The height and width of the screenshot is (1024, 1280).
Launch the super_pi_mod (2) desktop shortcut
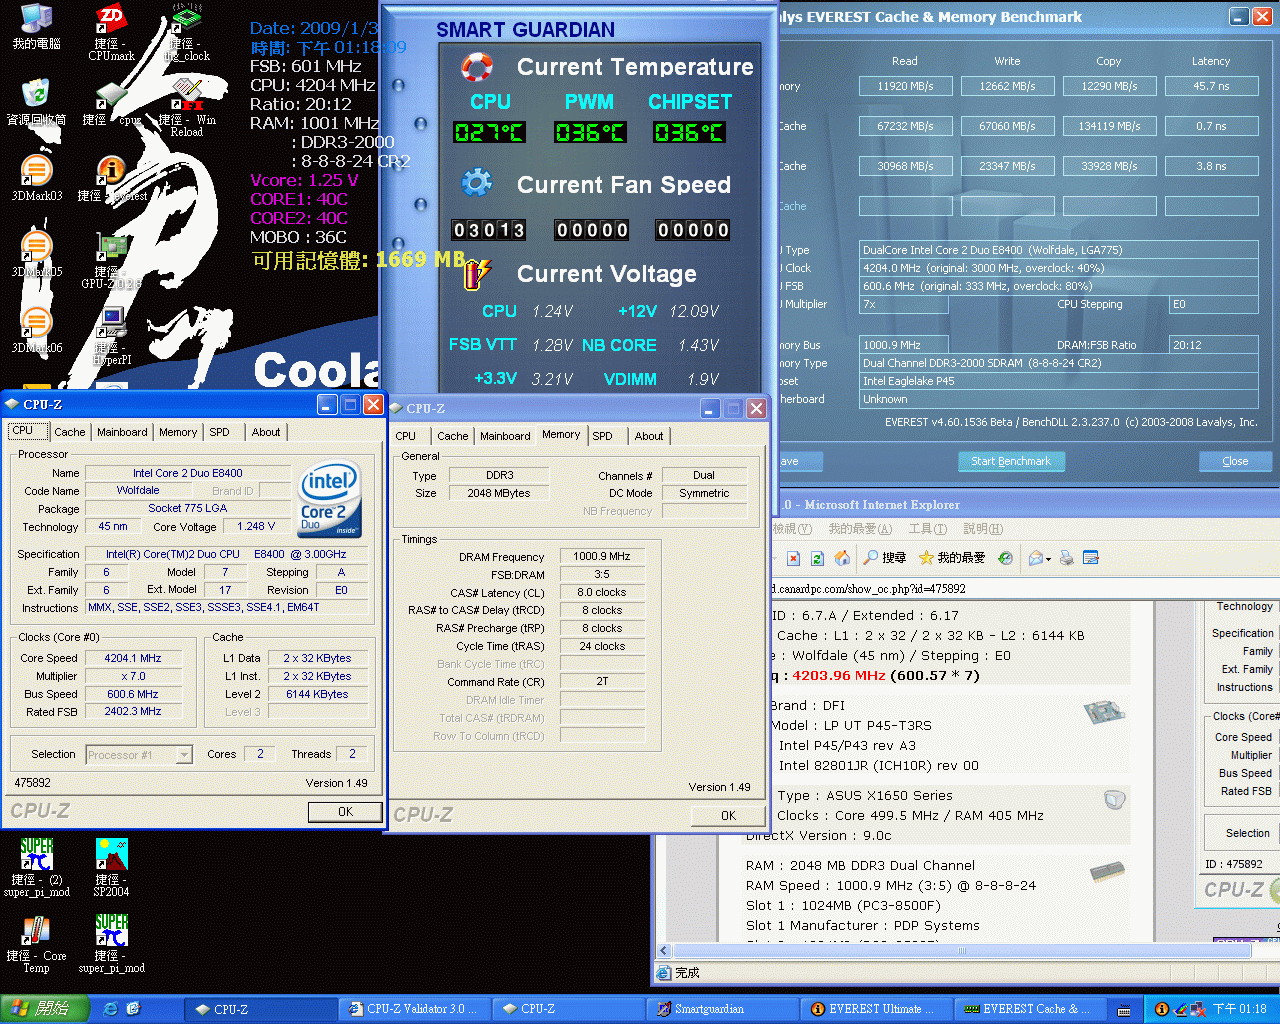click(37, 868)
